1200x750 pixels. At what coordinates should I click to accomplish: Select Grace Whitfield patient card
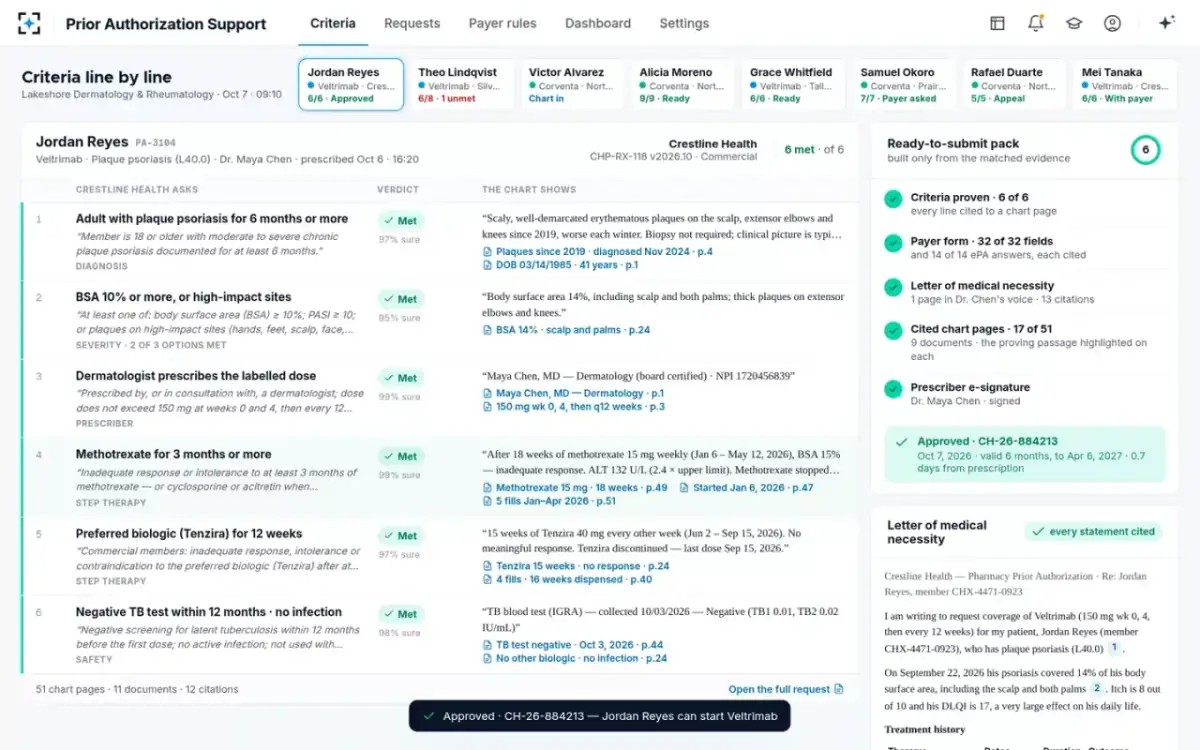click(793, 85)
